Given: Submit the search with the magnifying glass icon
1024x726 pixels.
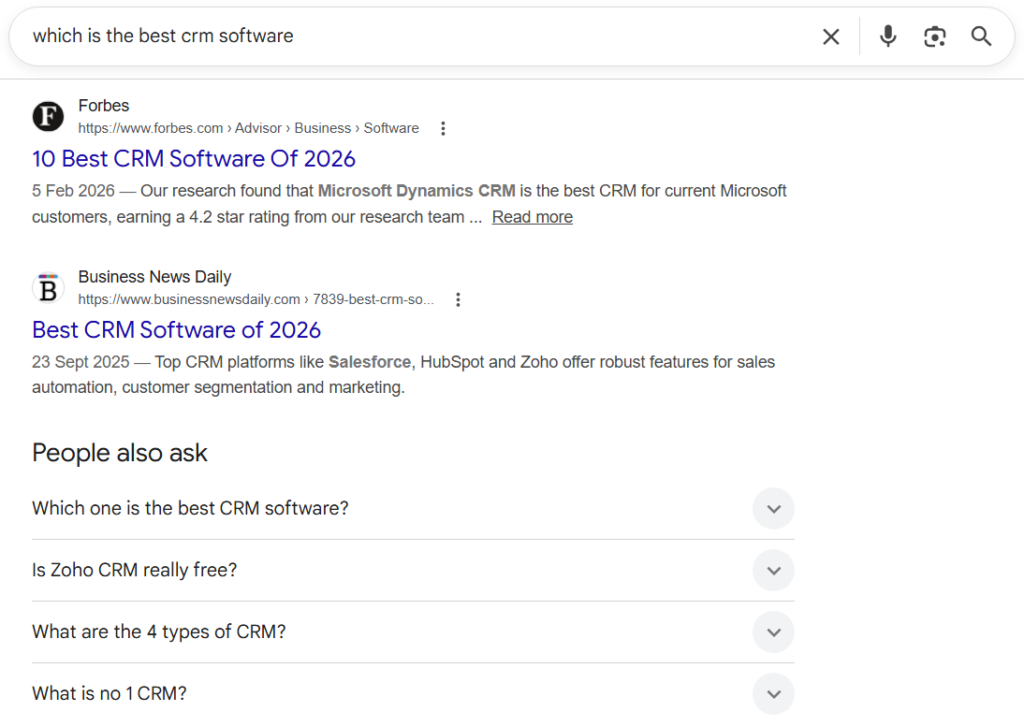Looking at the screenshot, I should [981, 37].
